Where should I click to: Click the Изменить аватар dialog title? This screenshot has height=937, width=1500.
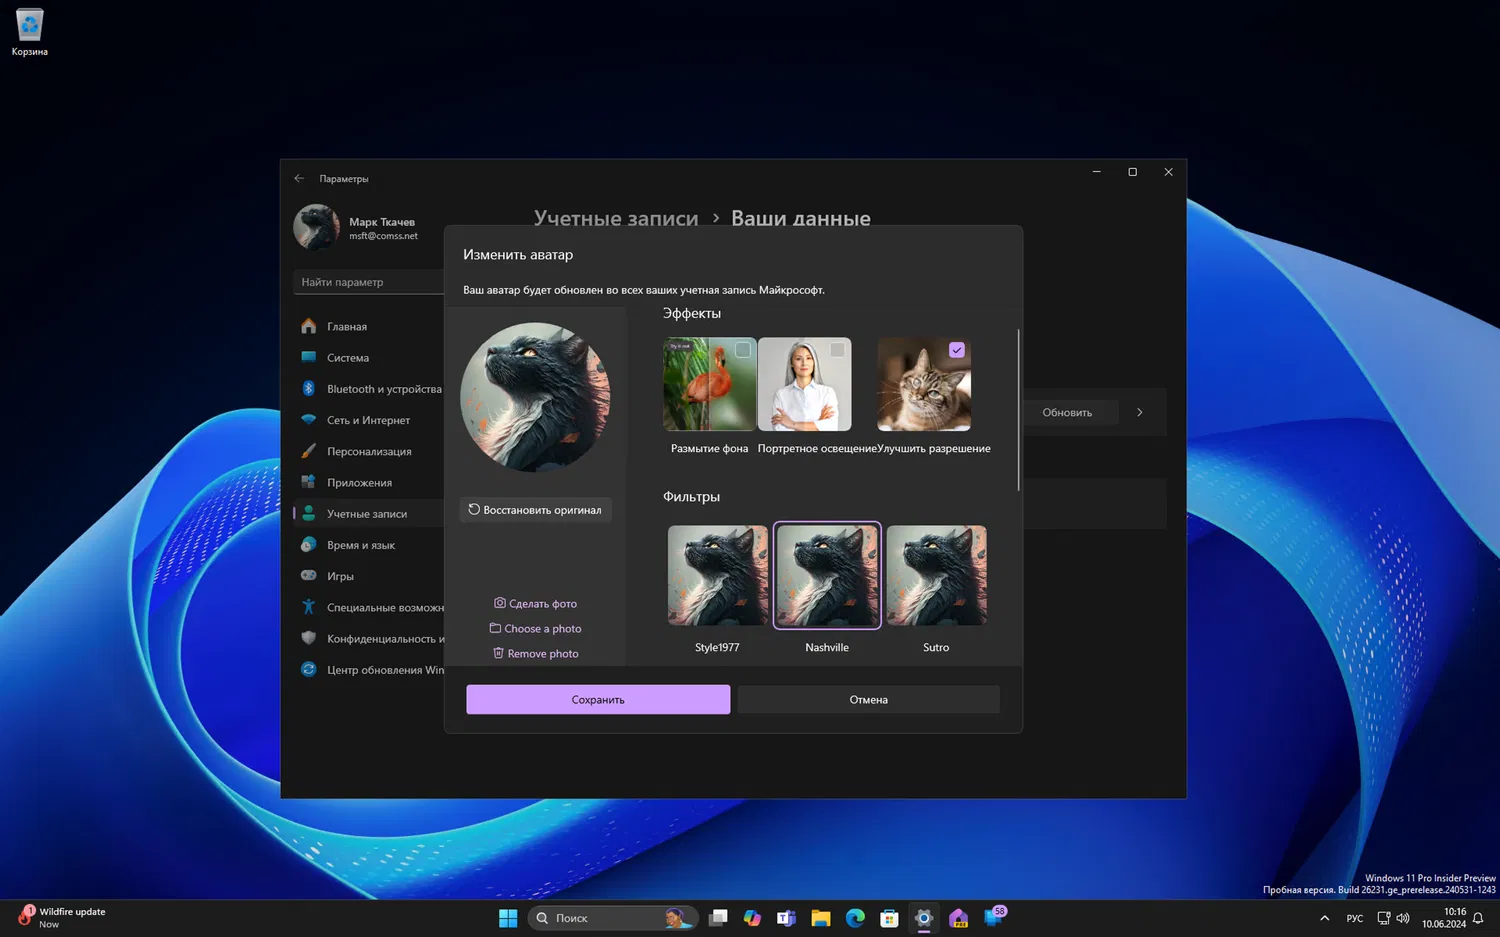coord(518,255)
